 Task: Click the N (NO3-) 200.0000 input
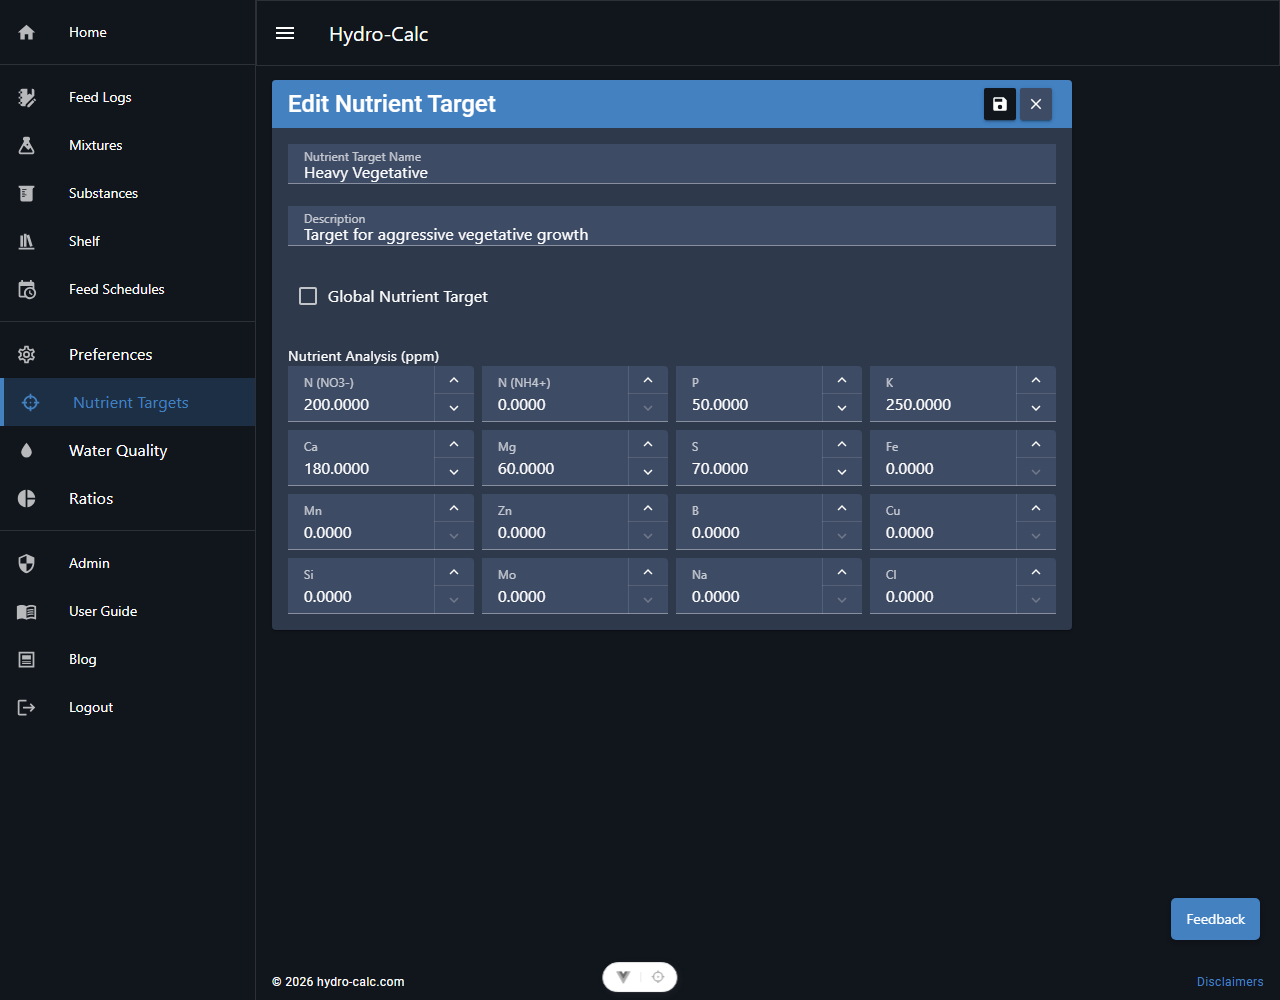click(361, 394)
